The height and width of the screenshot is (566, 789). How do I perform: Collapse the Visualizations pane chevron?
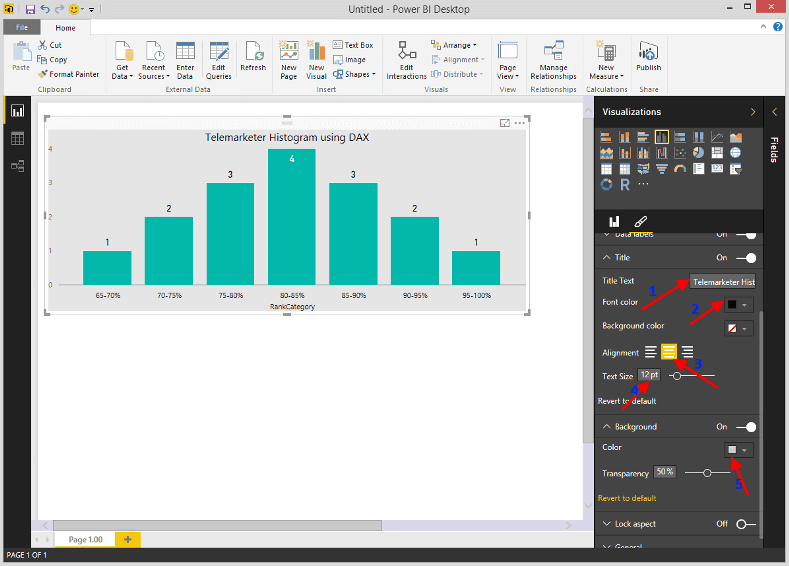coord(752,112)
